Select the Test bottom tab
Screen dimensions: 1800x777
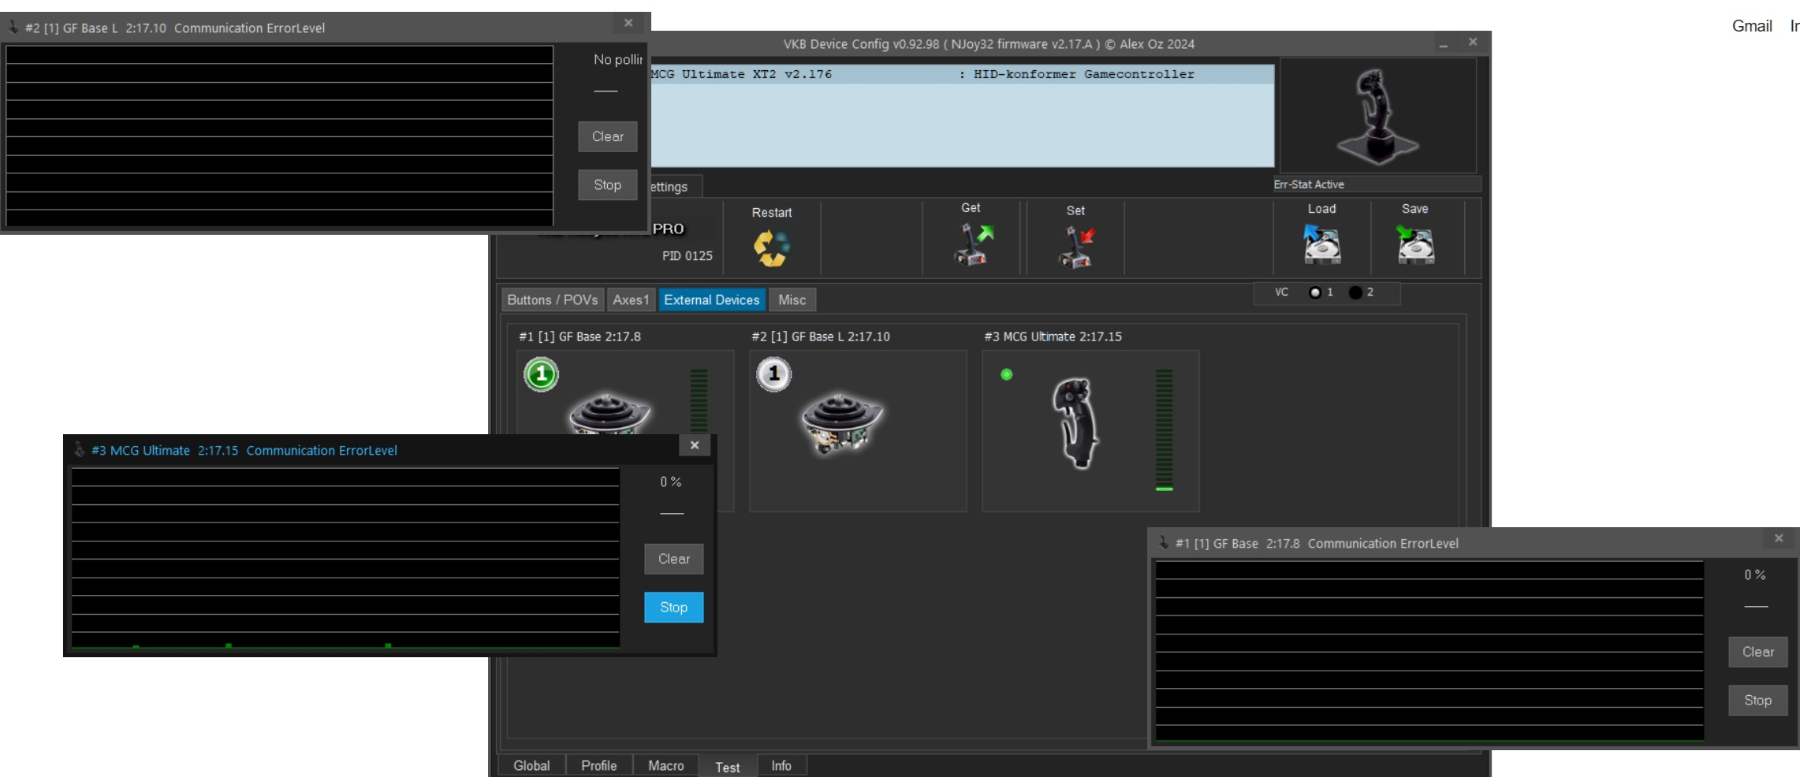728,767
